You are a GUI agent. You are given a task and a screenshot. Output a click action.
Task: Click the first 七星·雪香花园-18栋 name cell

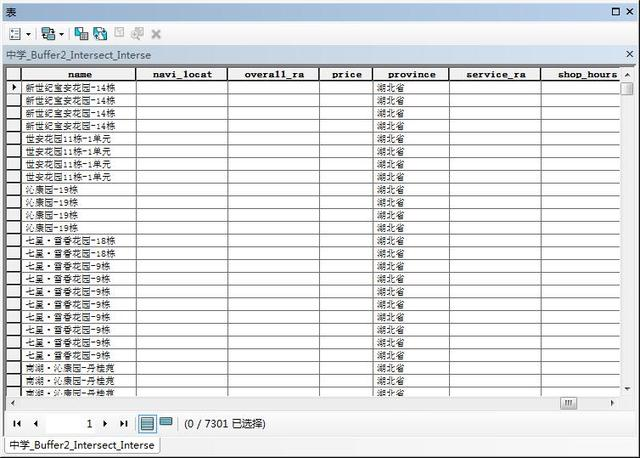[79, 241]
